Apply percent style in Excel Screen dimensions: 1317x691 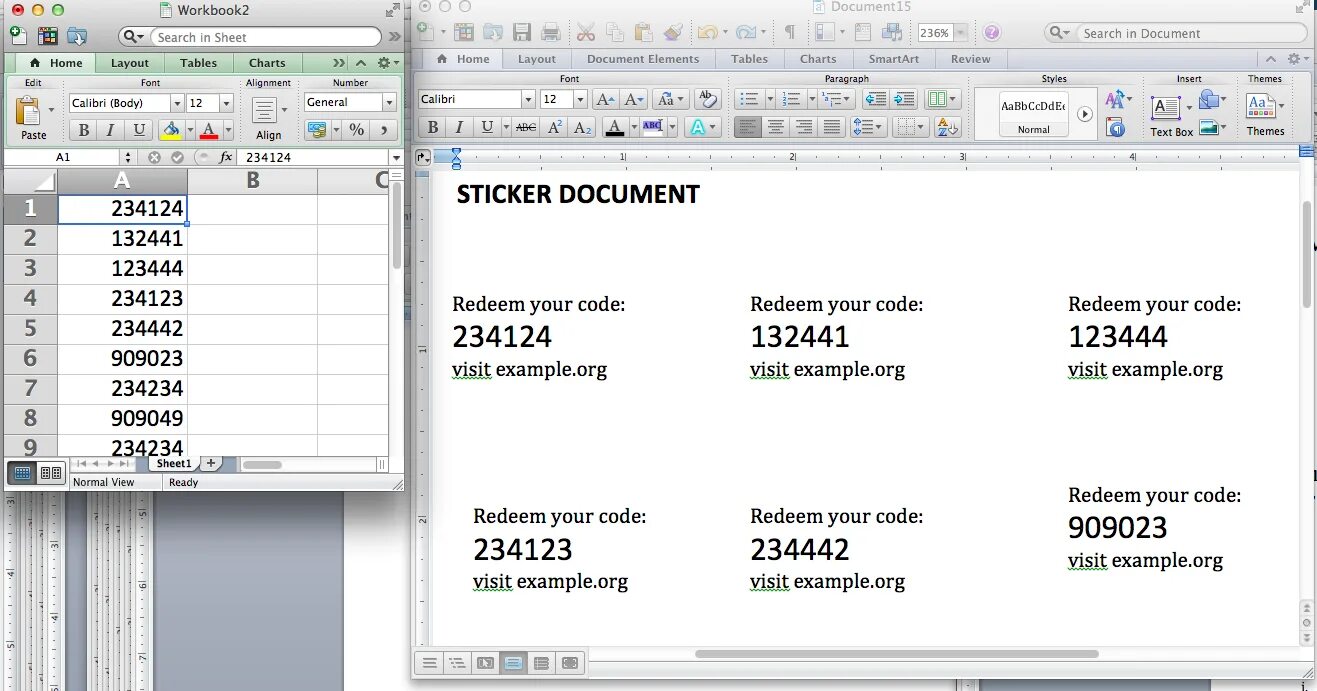356,130
